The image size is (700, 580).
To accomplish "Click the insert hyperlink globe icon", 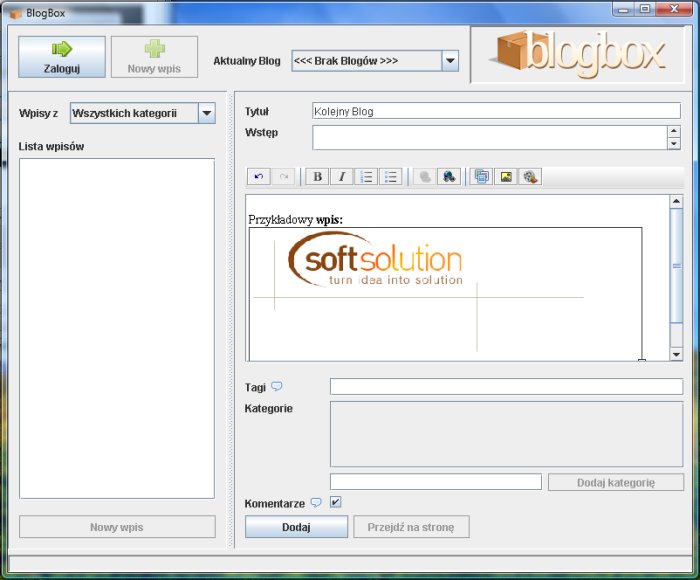I will click(449, 177).
